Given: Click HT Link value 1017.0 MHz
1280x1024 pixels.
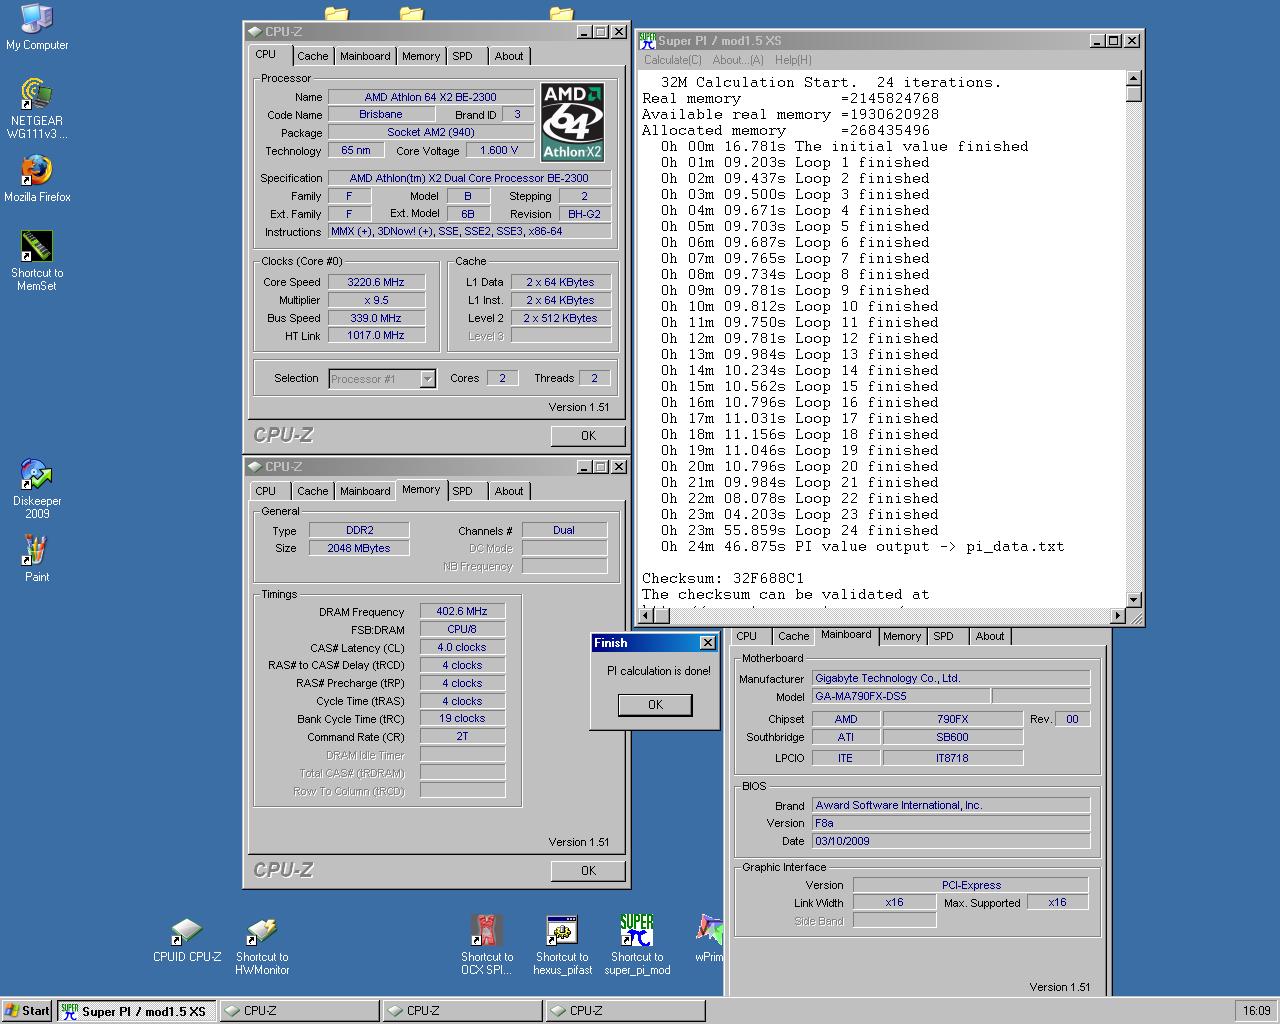Looking at the screenshot, I should (376, 336).
